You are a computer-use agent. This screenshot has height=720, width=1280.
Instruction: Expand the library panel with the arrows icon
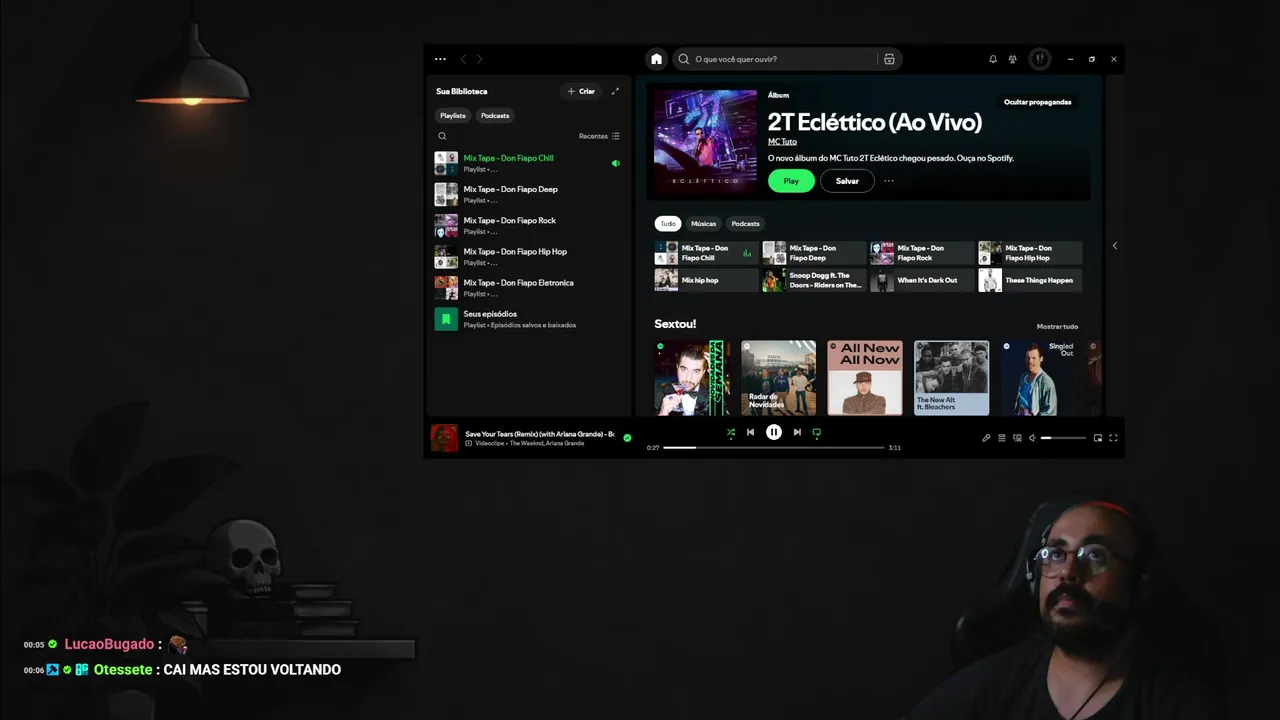[x=615, y=91]
